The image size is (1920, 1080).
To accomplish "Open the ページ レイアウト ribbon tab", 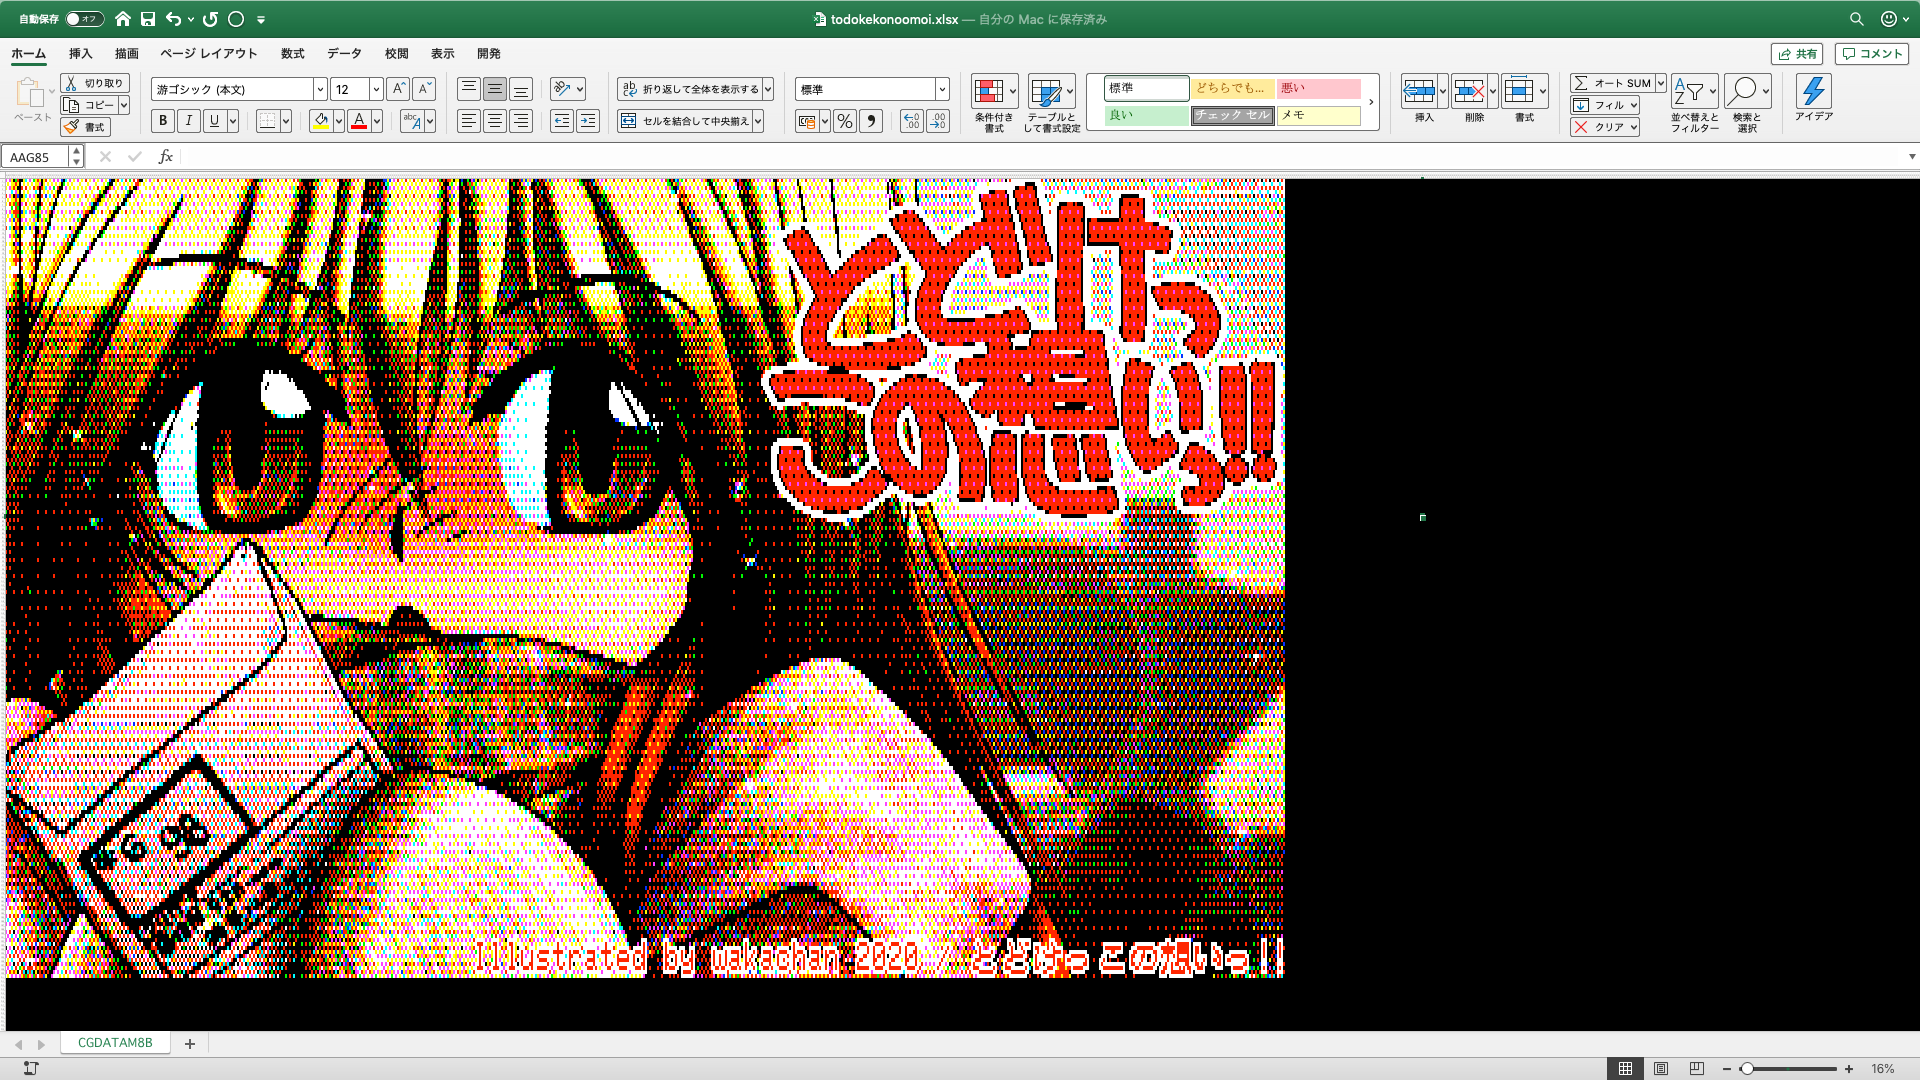I will [209, 54].
